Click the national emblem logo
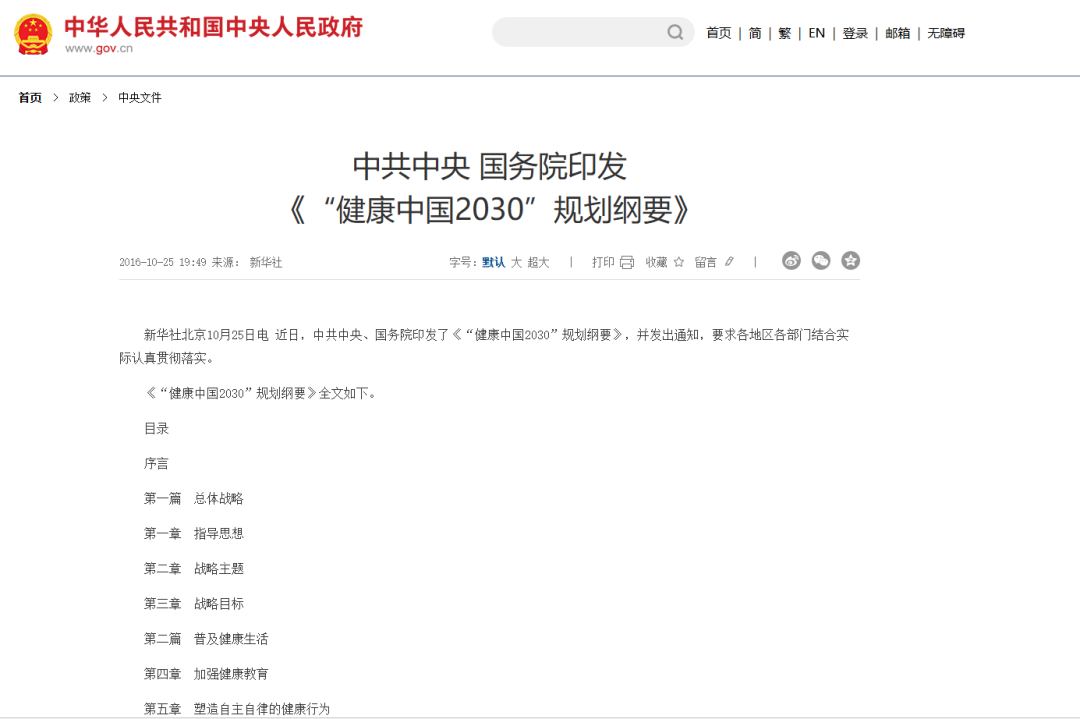 pos(33,34)
